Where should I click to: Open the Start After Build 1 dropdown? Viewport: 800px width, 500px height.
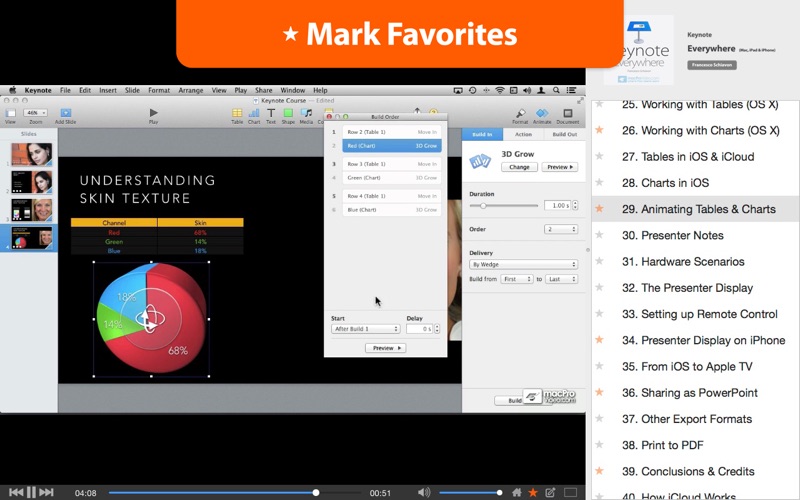(x=365, y=329)
